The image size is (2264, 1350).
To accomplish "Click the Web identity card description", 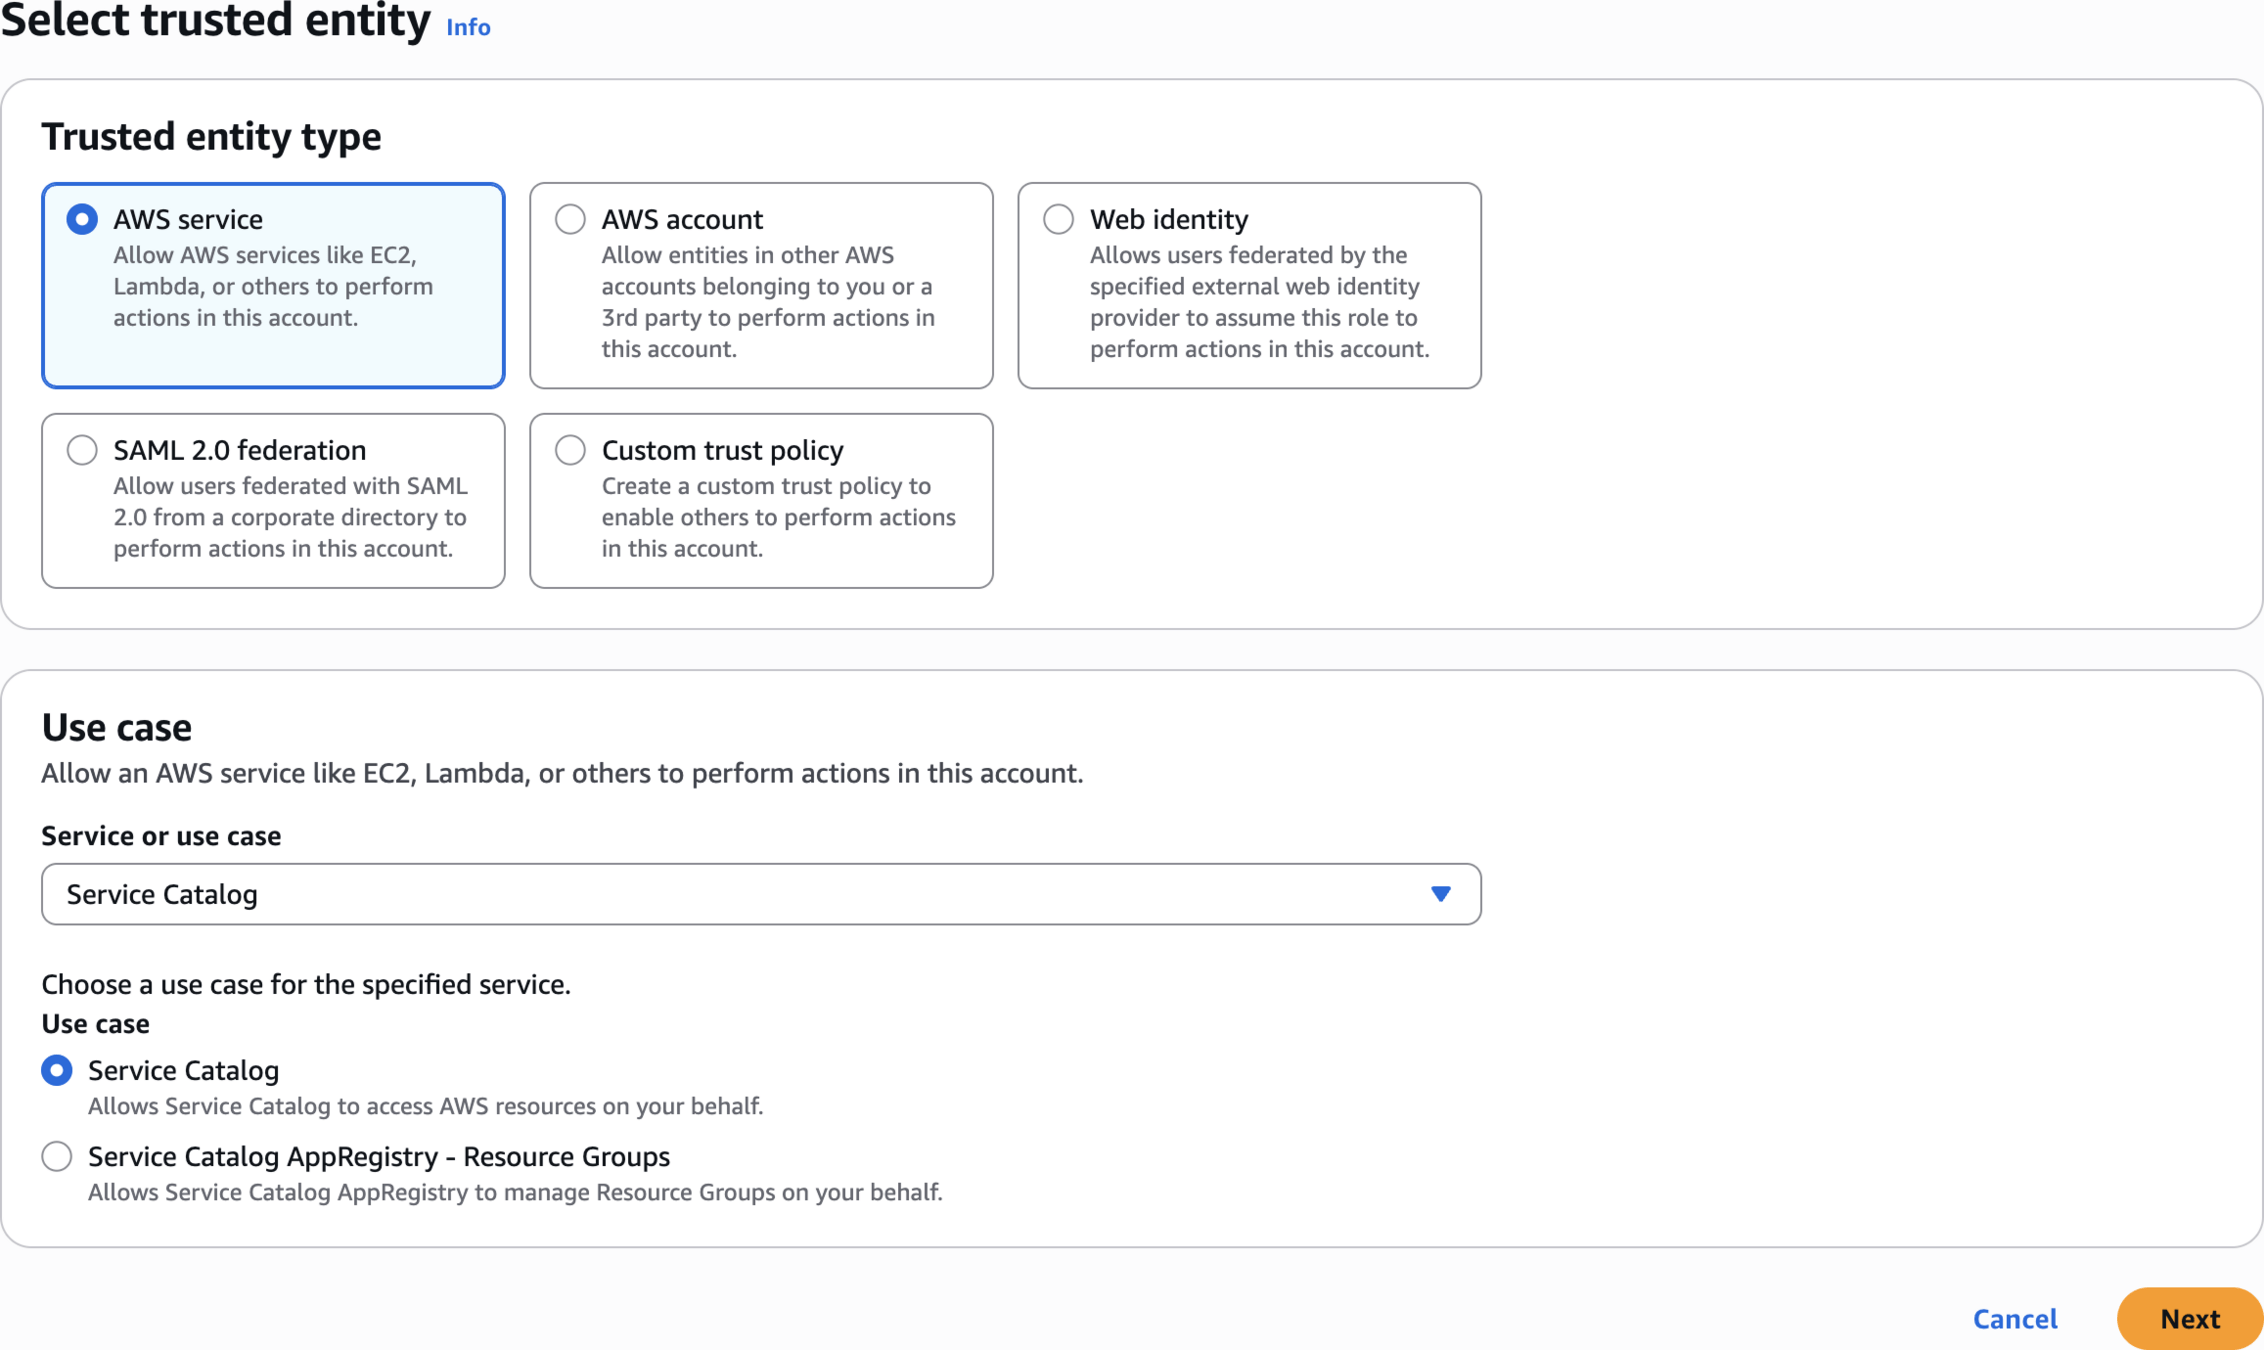I will click(x=1259, y=302).
